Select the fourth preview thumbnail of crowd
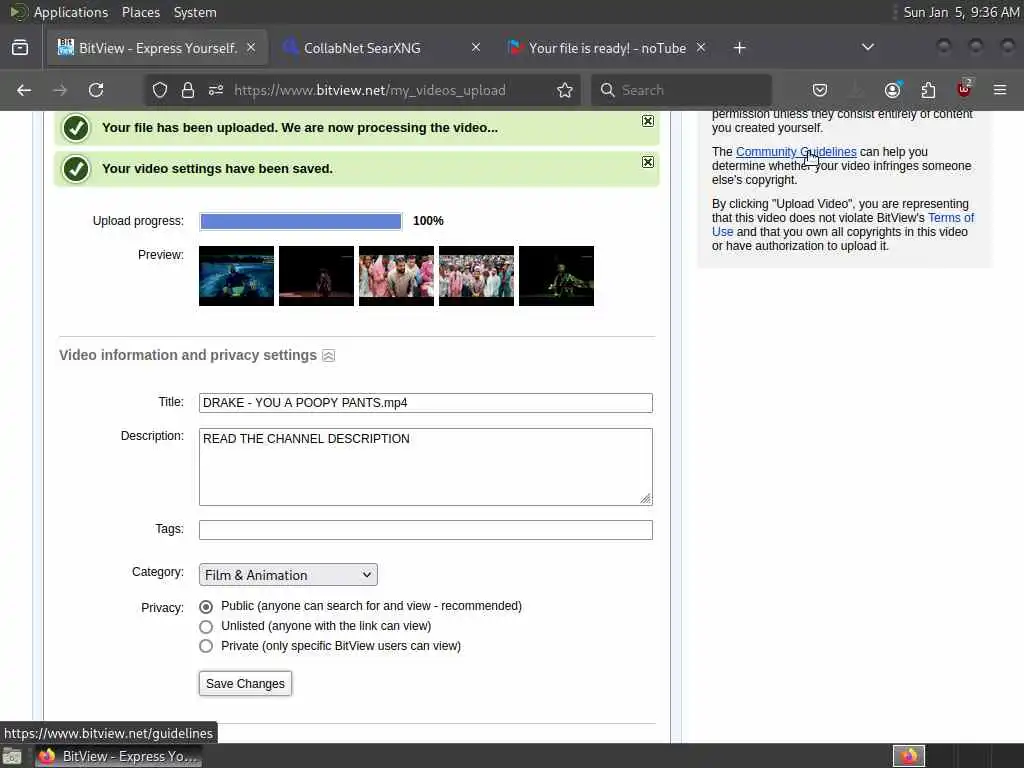 [476, 276]
